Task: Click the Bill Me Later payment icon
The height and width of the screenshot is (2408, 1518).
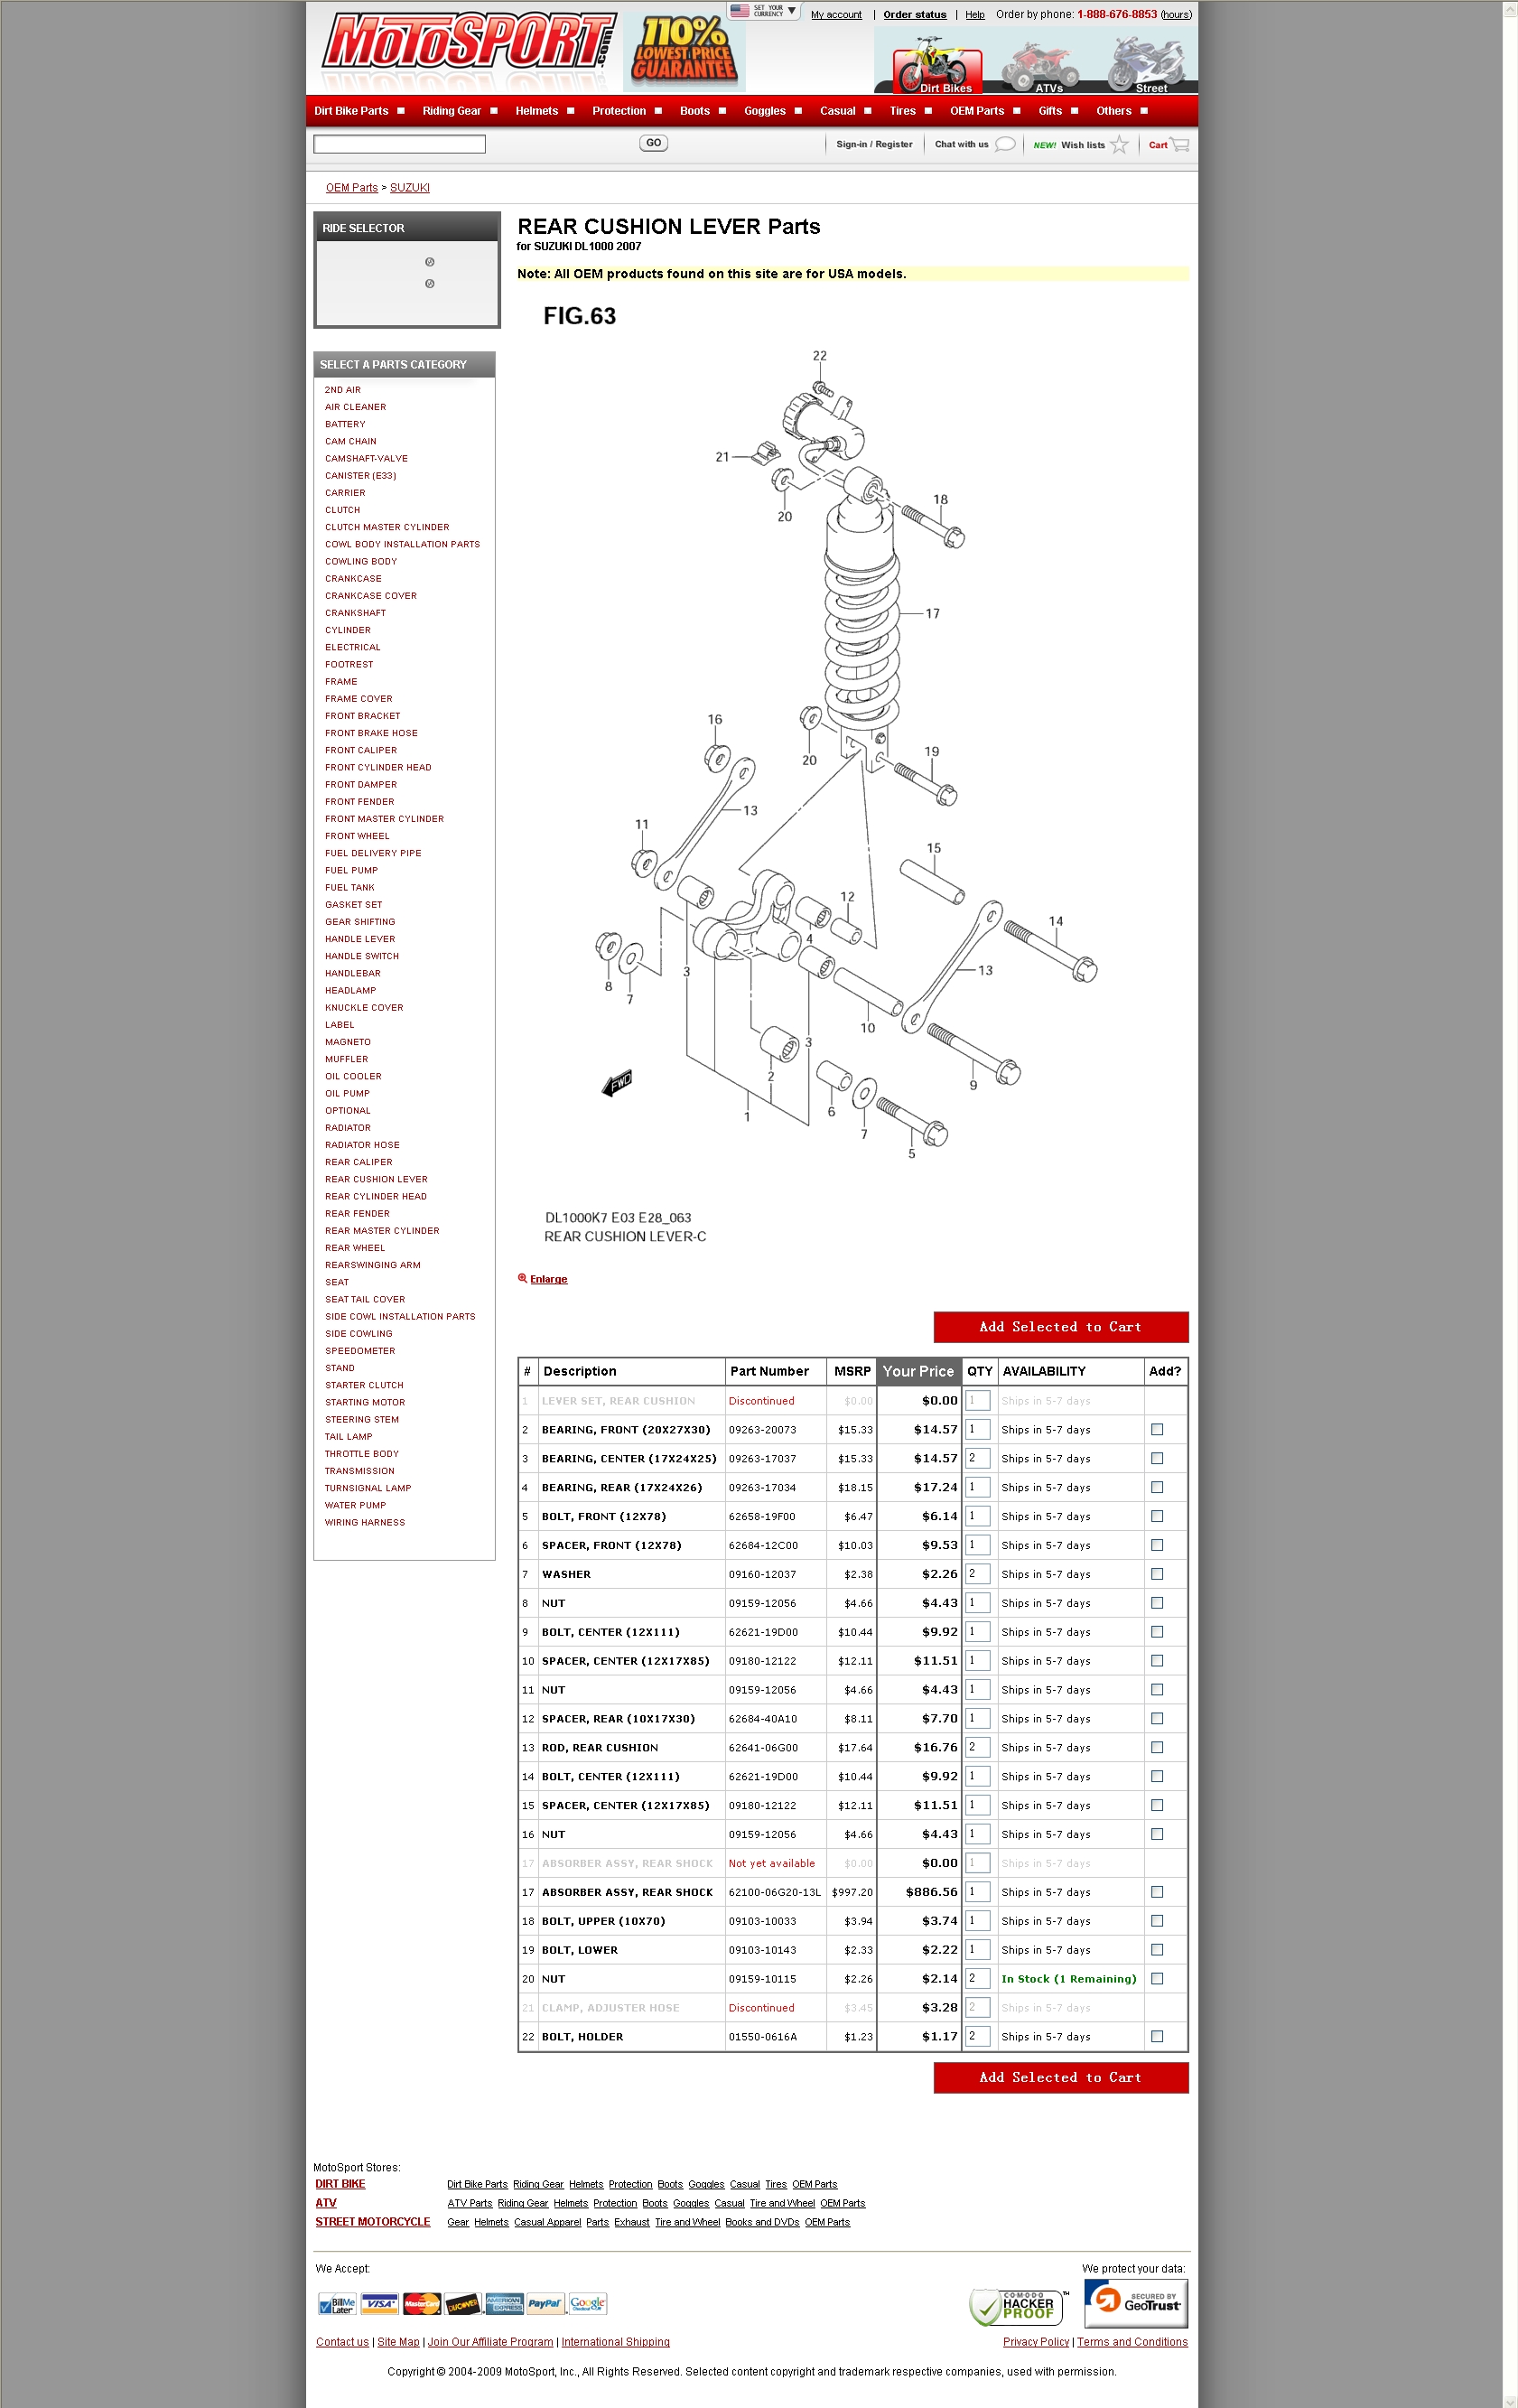Action: pyautogui.click(x=337, y=2304)
